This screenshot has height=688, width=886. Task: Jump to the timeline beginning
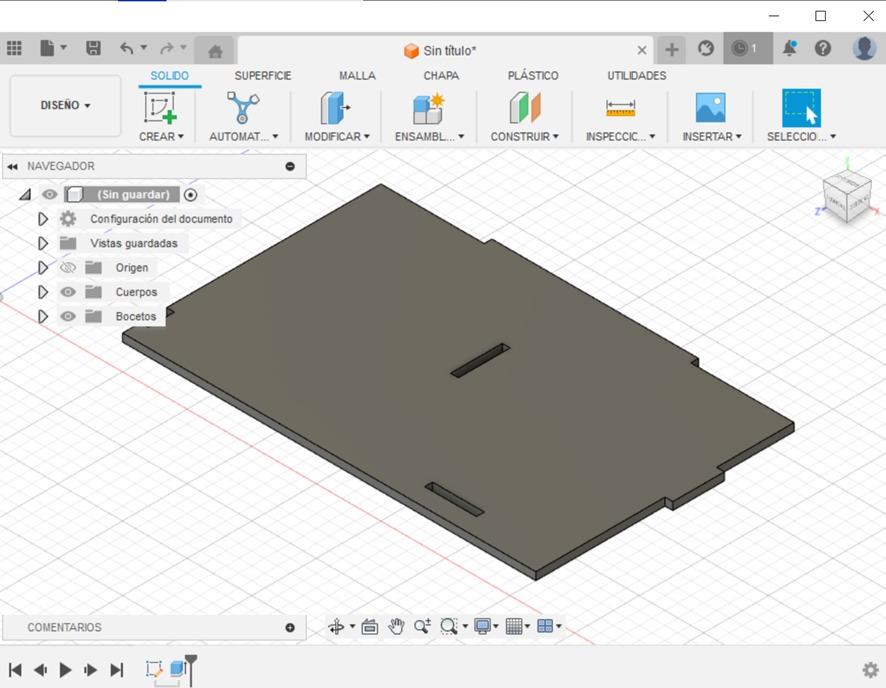pyautogui.click(x=15, y=670)
